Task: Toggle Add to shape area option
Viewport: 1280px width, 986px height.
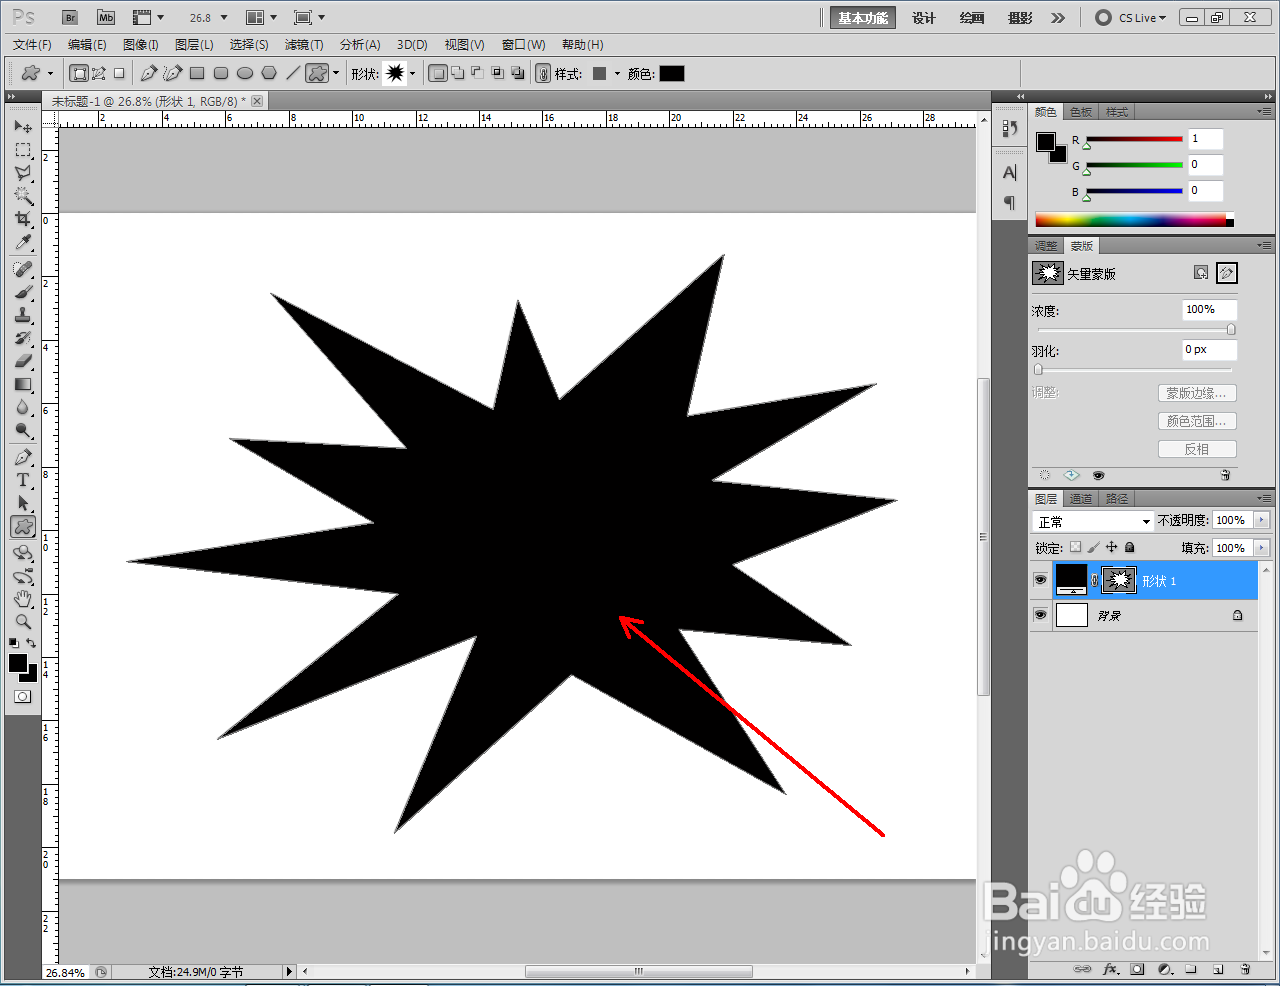Action: [457, 73]
